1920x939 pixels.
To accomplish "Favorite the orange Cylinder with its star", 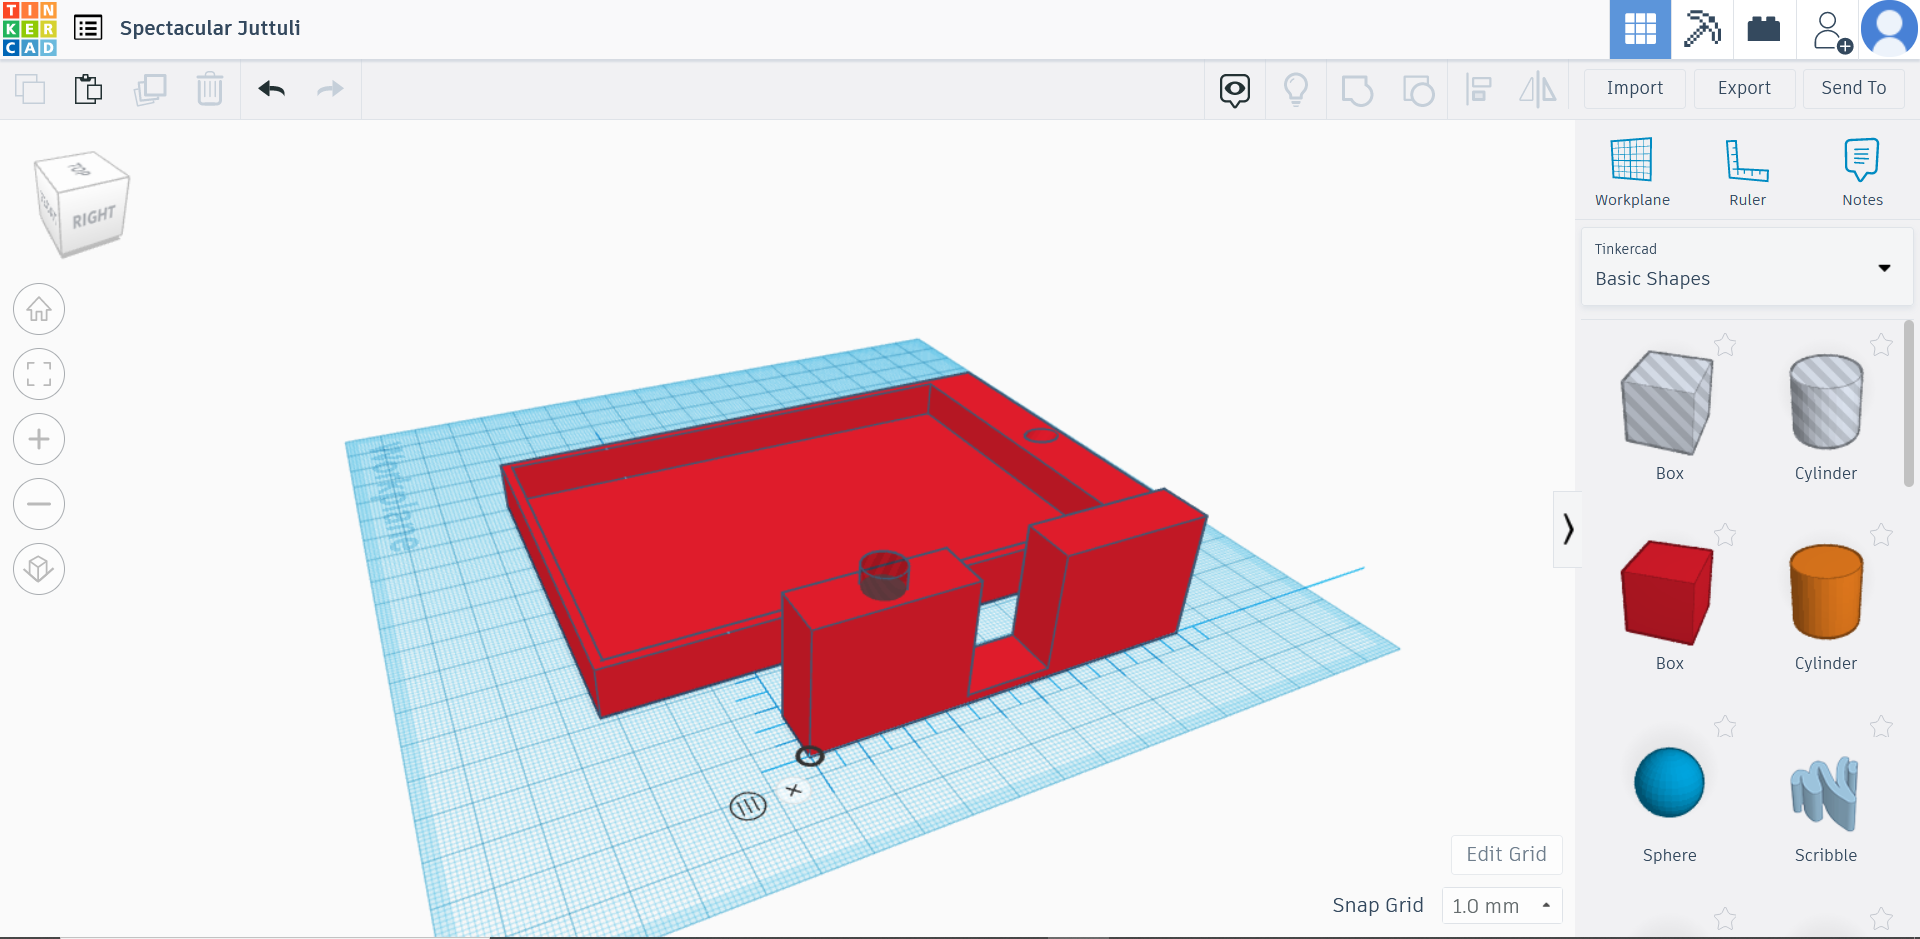I will [1881, 535].
